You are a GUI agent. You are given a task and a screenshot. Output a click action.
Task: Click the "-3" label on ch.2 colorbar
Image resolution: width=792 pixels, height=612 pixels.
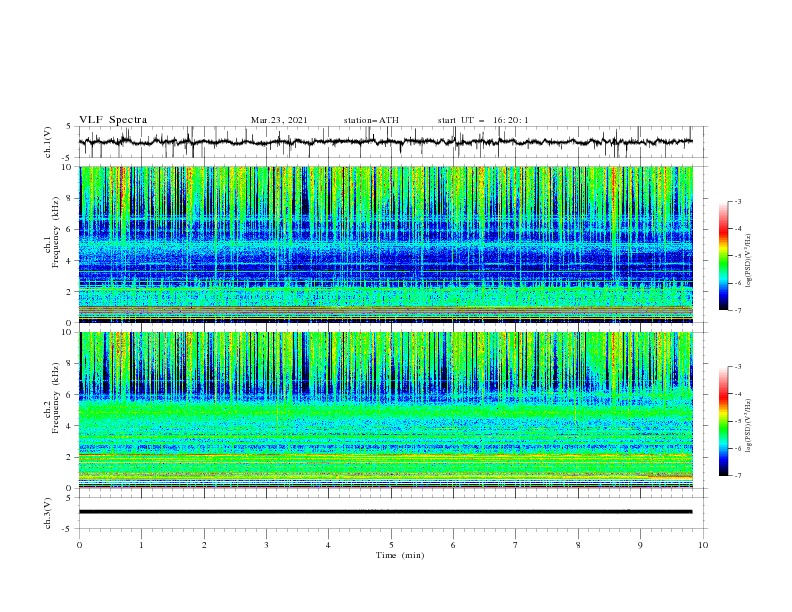pyautogui.click(x=738, y=367)
